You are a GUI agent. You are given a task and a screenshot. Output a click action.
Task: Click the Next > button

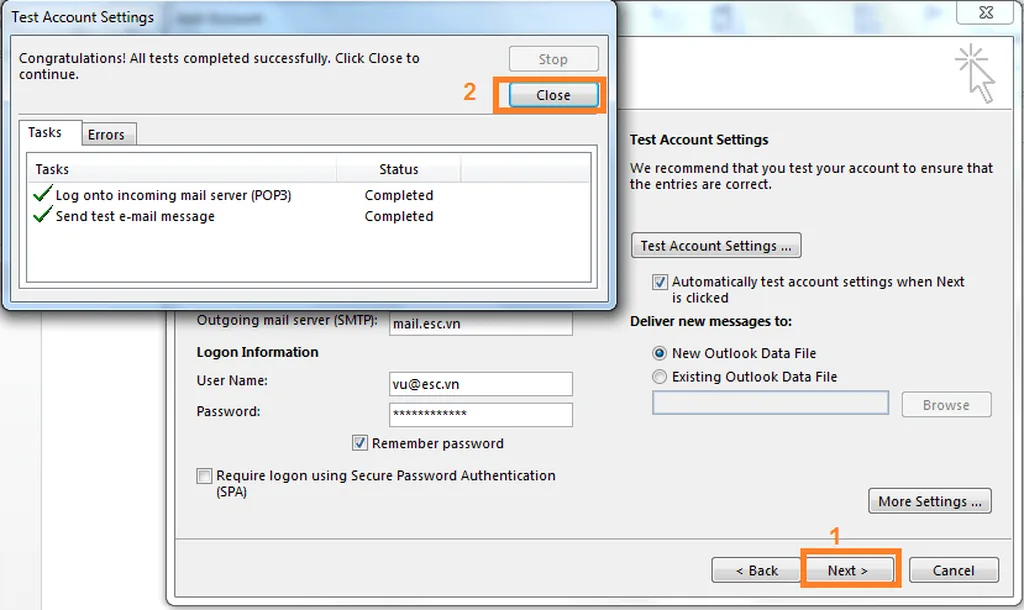pyautogui.click(x=848, y=570)
